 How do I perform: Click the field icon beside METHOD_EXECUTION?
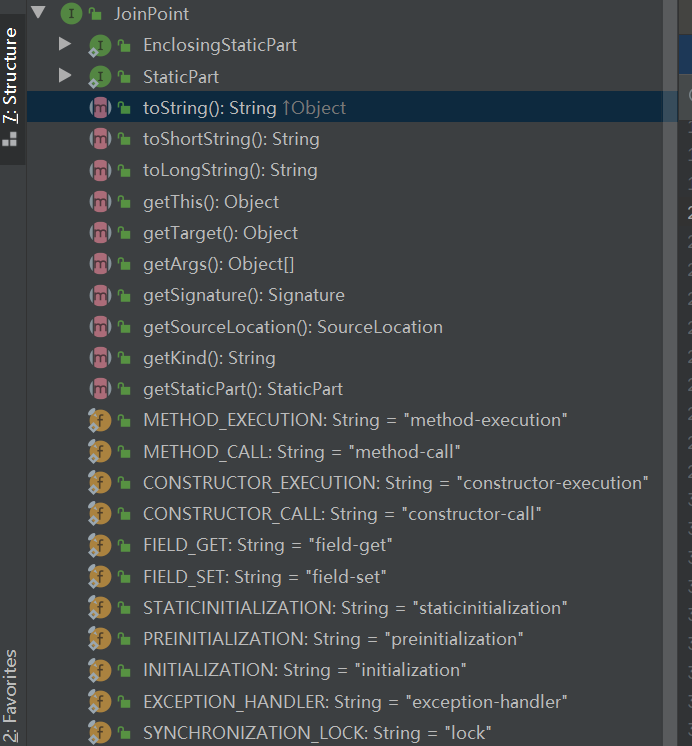[x=100, y=421]
